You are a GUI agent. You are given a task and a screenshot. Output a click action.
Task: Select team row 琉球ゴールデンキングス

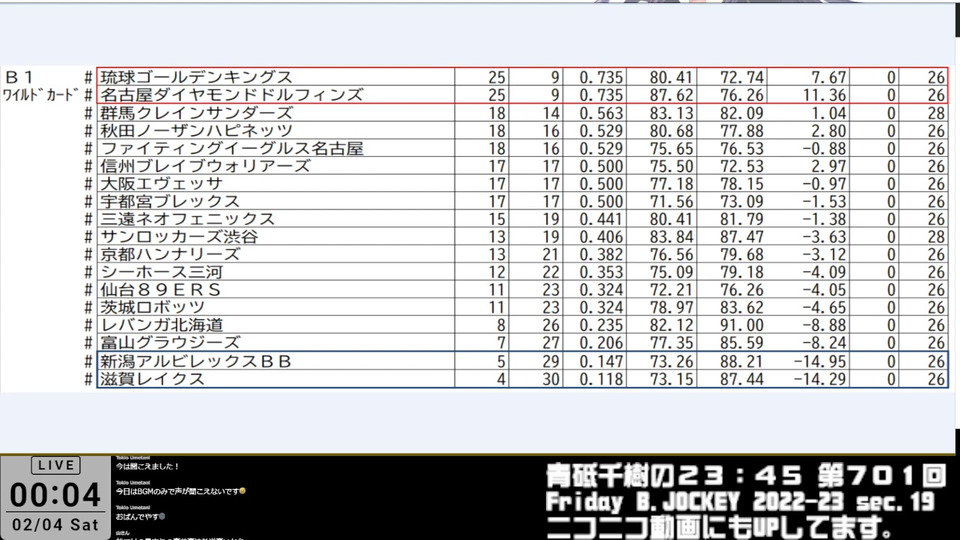pyautogui.click(x=522, y=77)
